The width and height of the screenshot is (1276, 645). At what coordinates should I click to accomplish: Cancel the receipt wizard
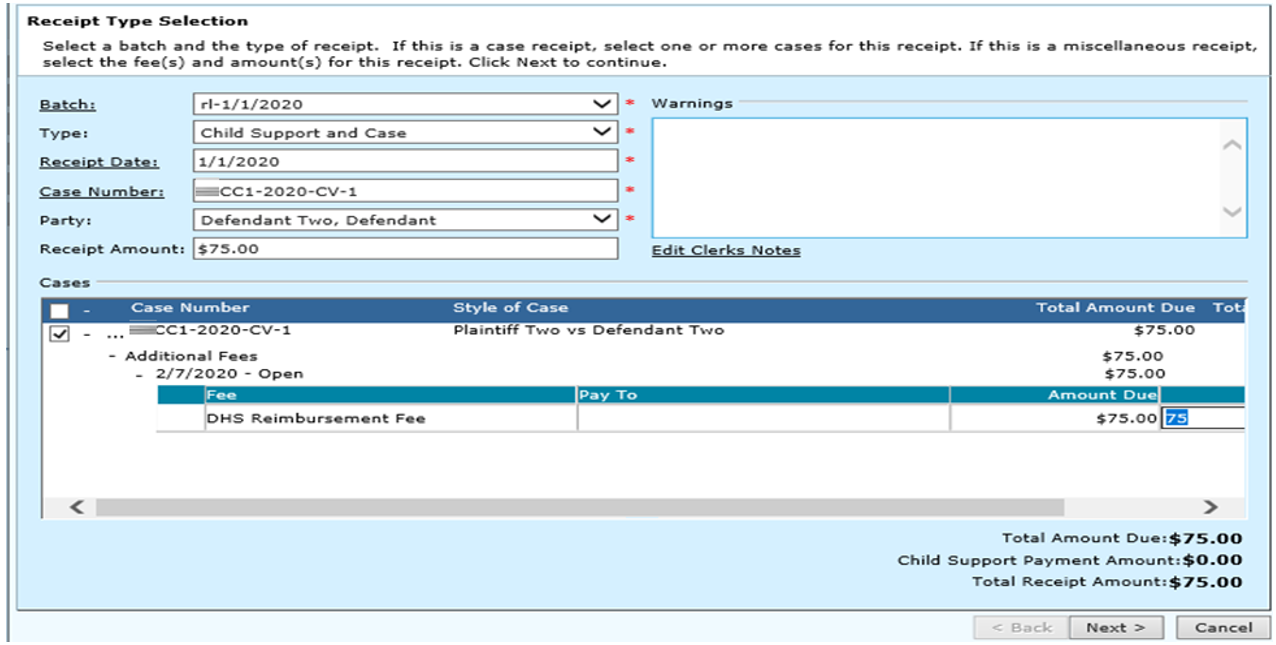[1223, 627]
